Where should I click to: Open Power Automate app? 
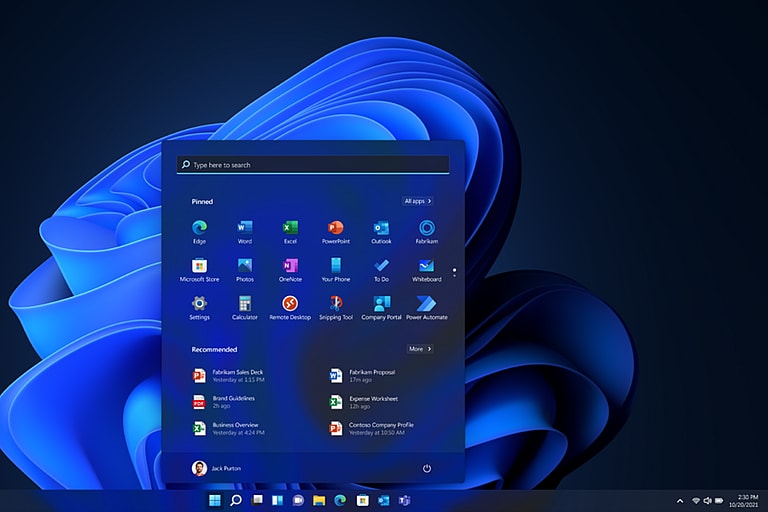426,304
